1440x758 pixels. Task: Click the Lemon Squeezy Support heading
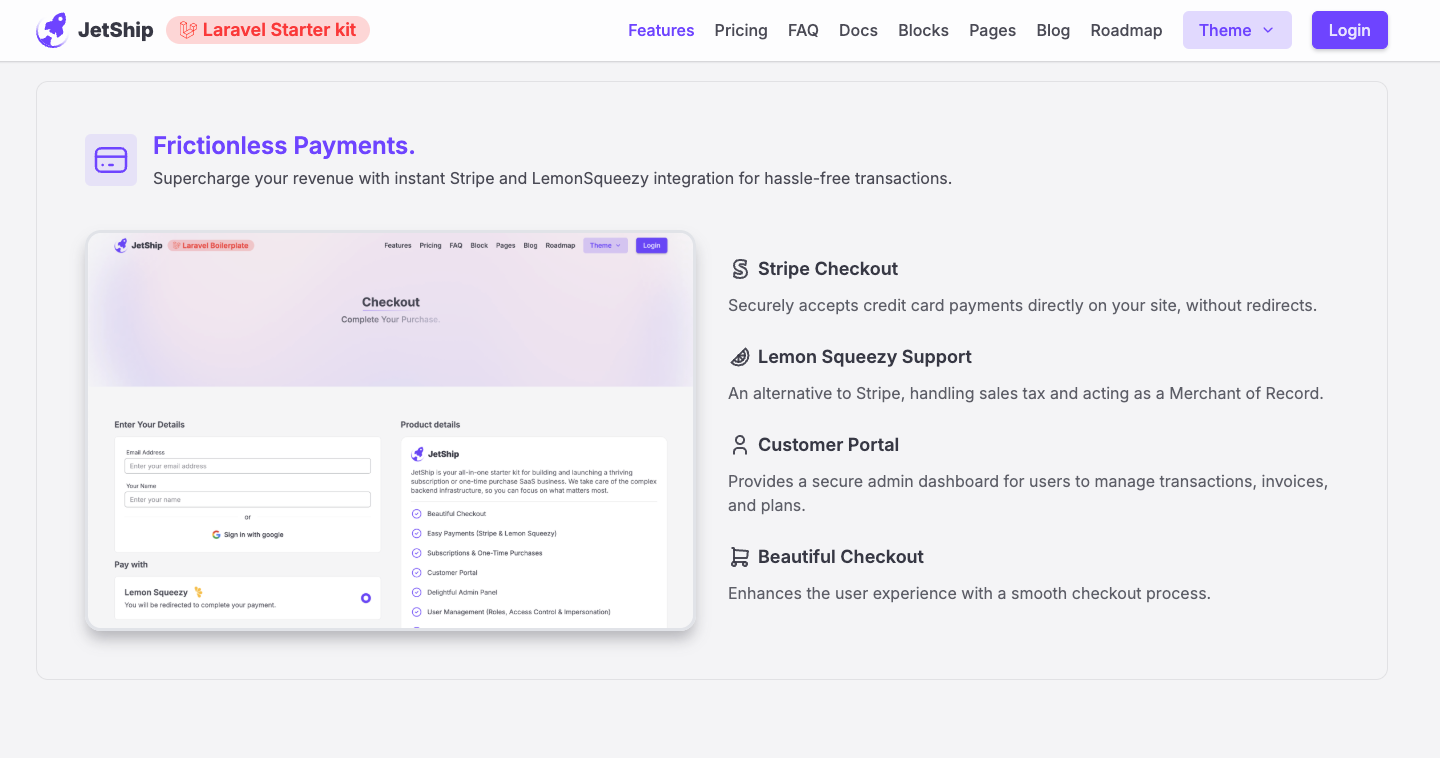pos(865,357)
